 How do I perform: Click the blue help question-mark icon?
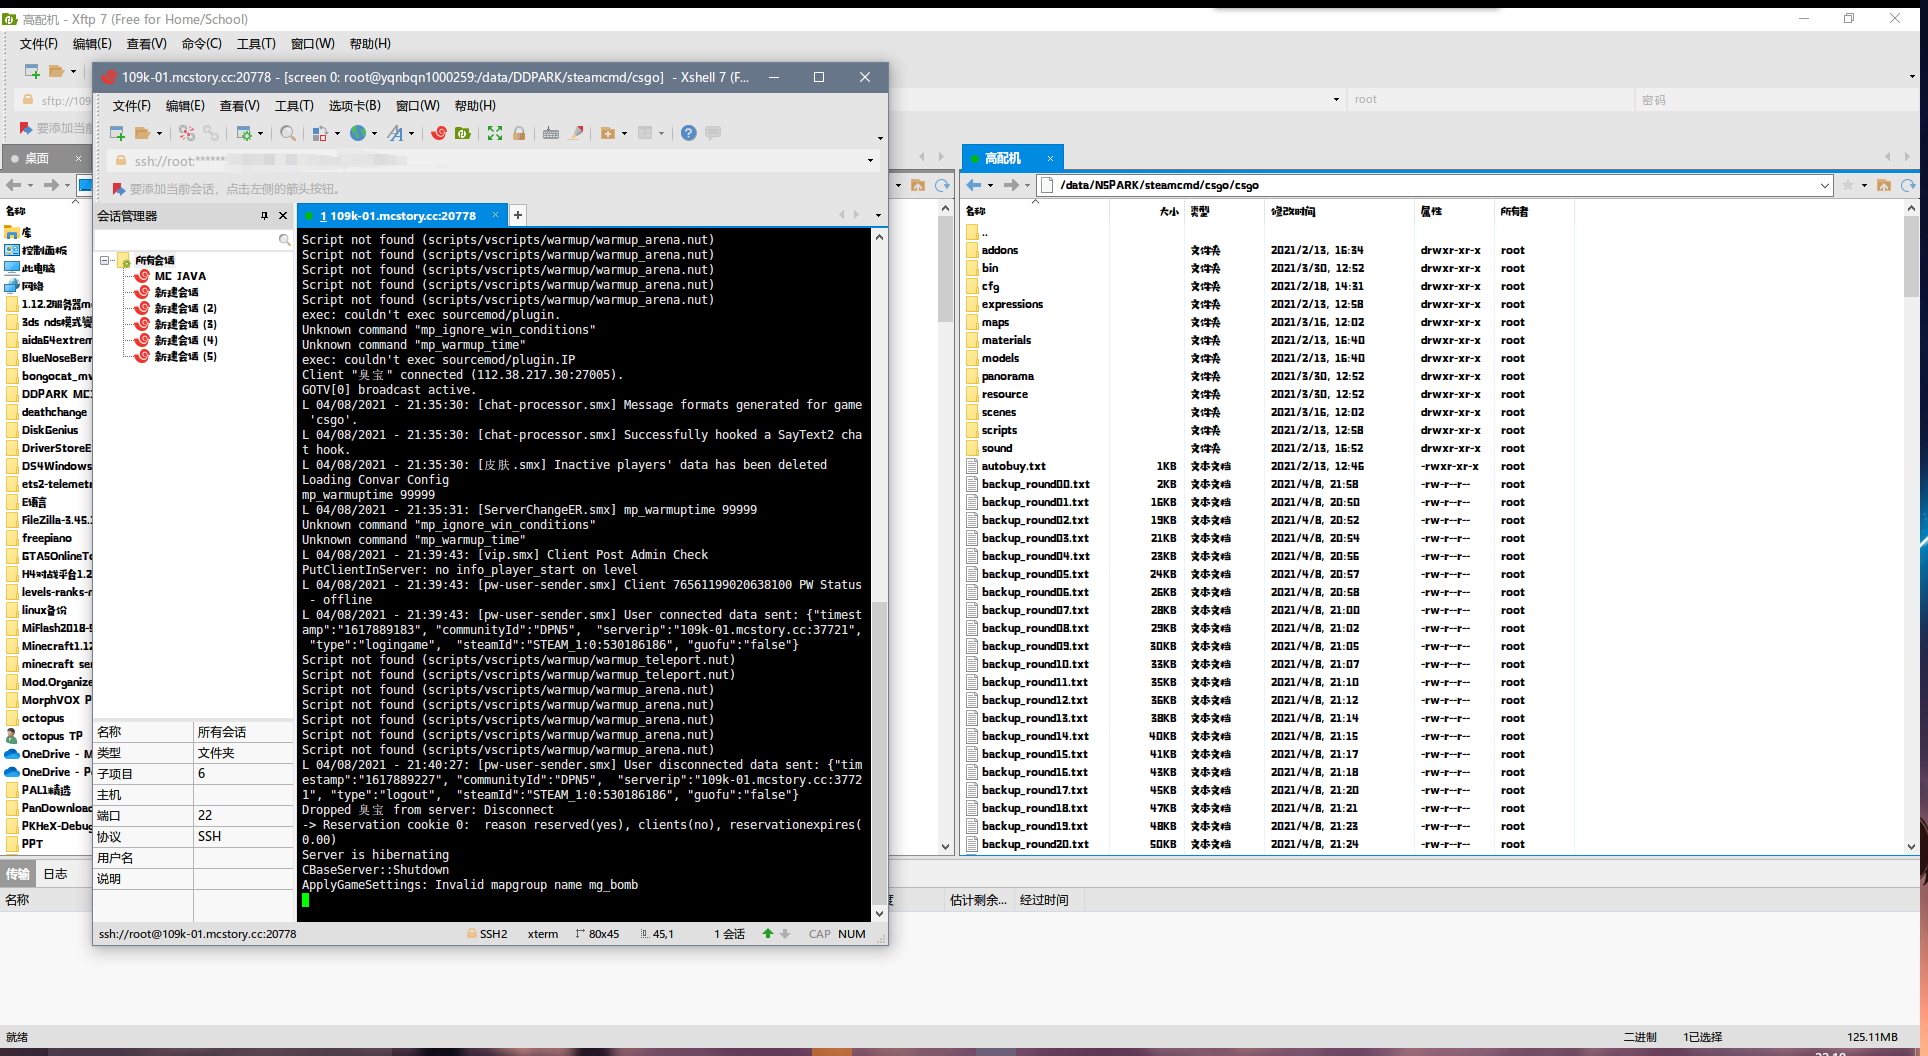(x=689, y=133)
